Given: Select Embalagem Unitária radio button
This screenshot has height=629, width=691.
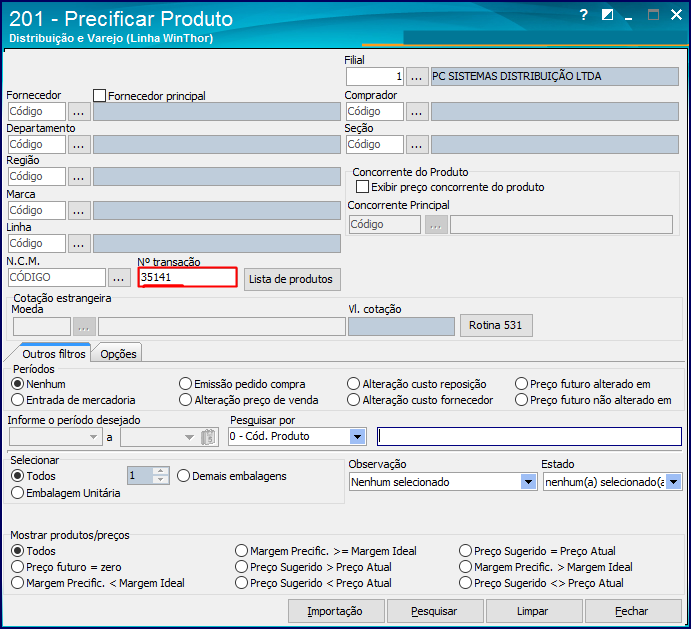Looking at the screenshot, I should (x=17, y=493).
